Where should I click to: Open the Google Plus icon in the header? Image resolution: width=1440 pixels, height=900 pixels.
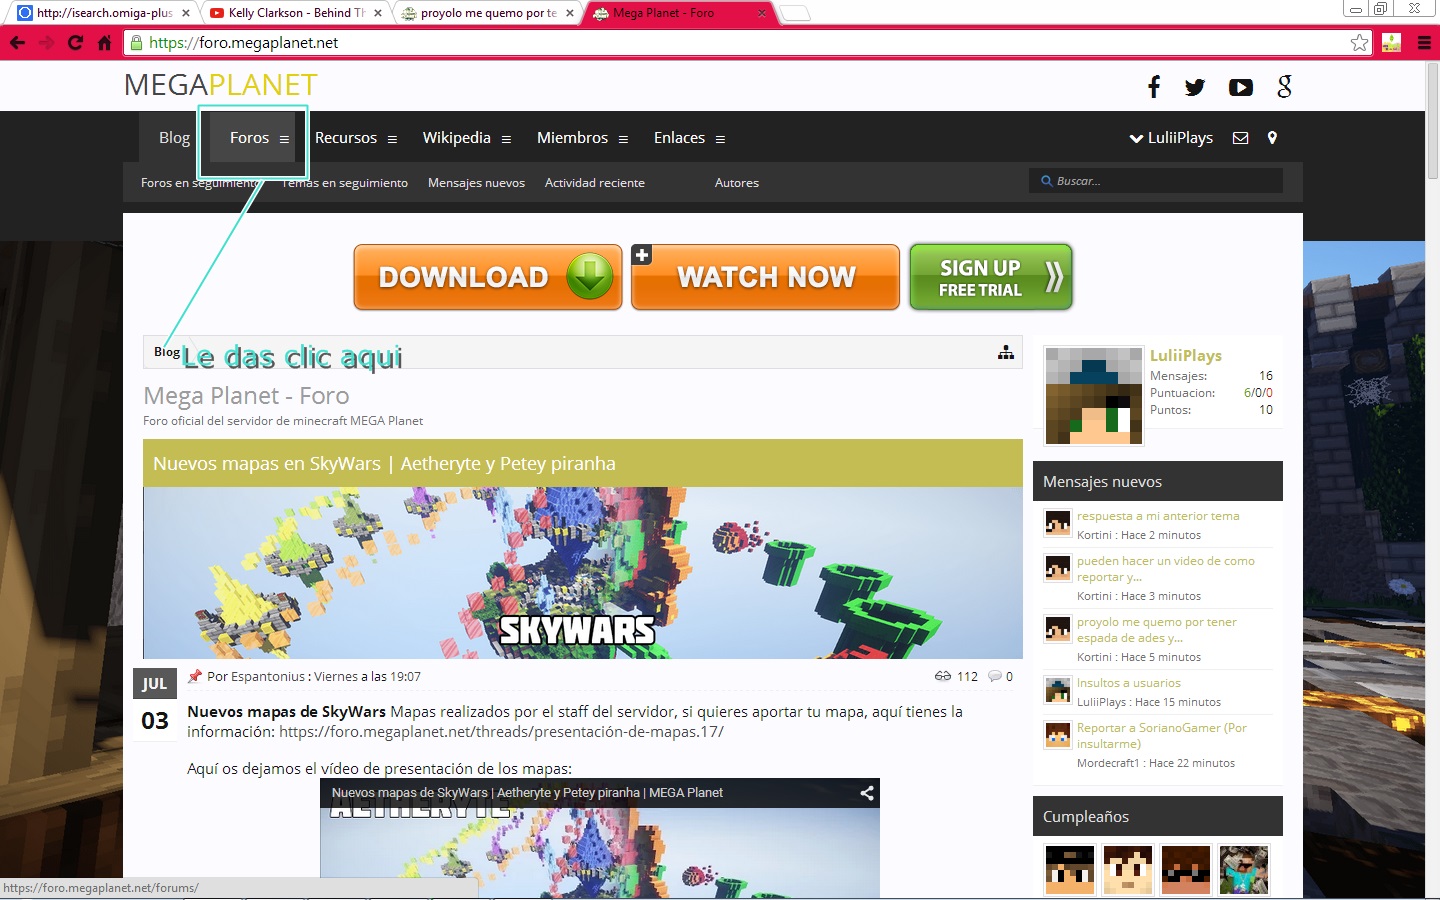pyautogui.click(x=1285, y=86)
